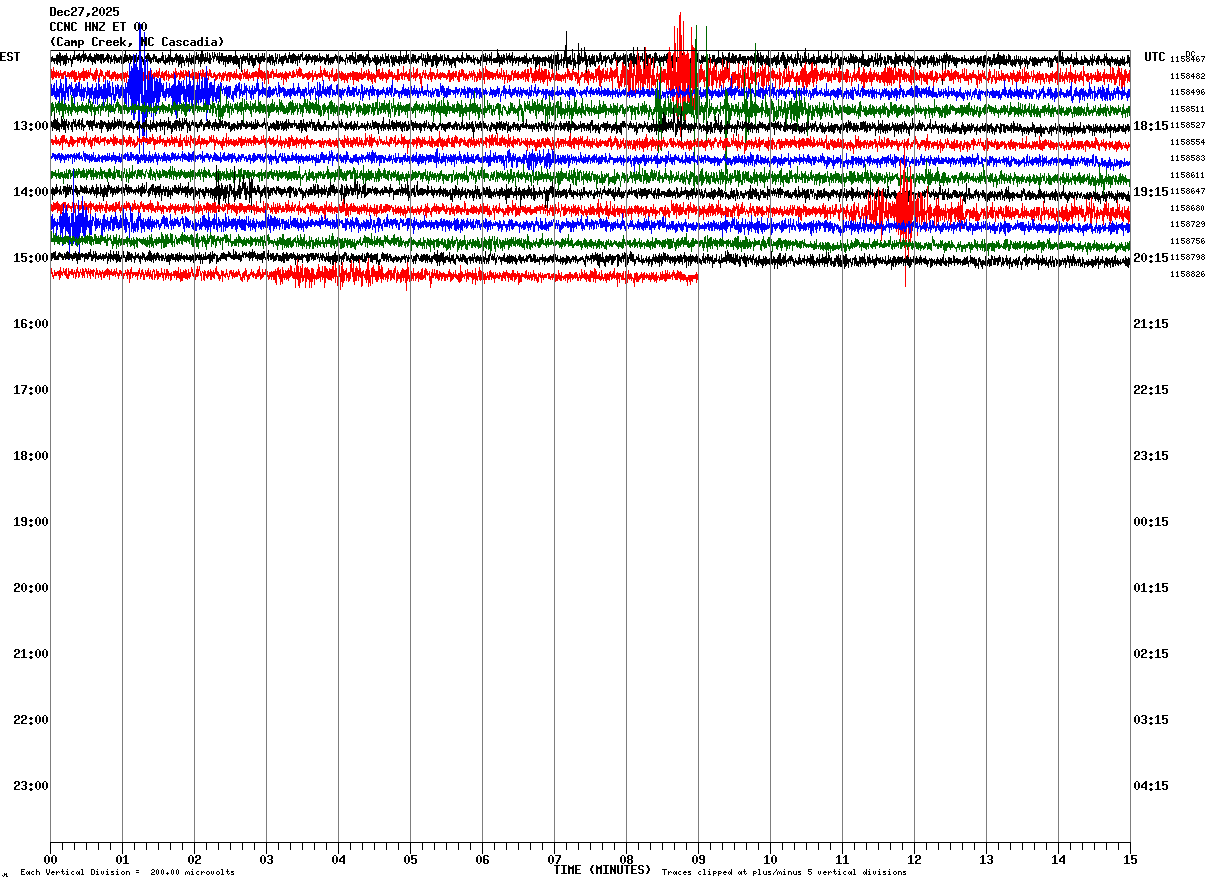Click the DC offset value 1158680

tap(1188, 208)
